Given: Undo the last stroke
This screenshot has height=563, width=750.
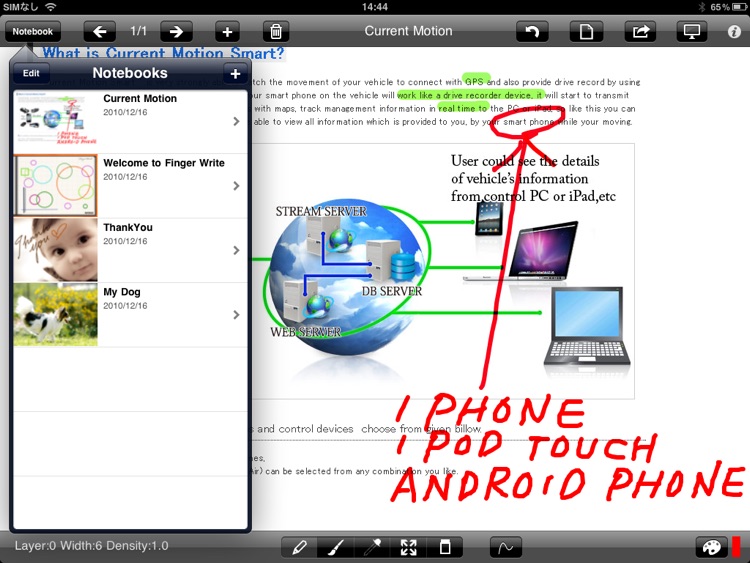Looking at the screenshot, I should 532,32.
